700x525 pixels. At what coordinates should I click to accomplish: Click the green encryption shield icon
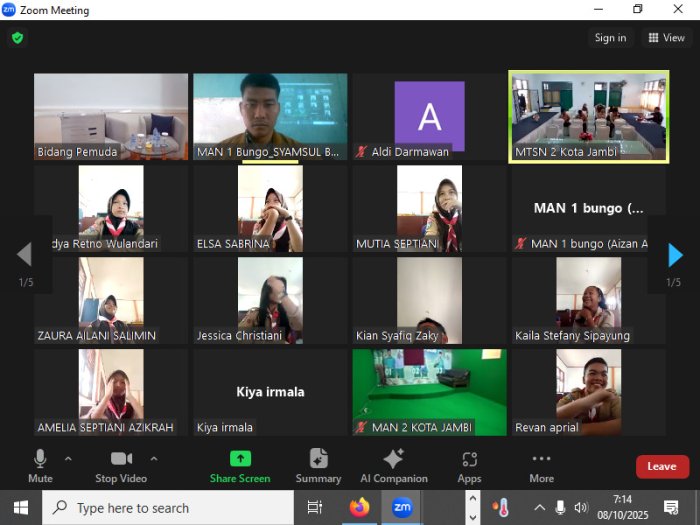[x=17, y=38]
